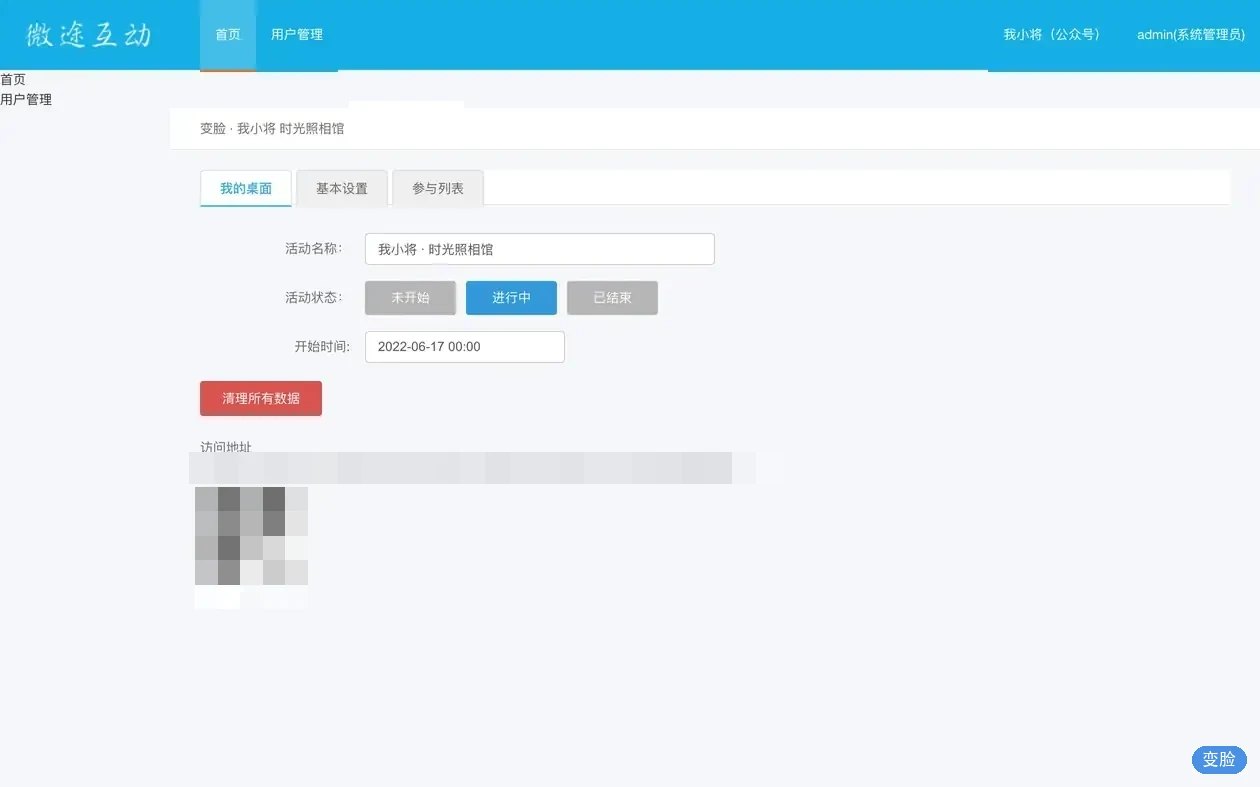The image size is (1260, 787).
Task: Click the 变脸 floating badge button
Action: [x=1219, y=759]
